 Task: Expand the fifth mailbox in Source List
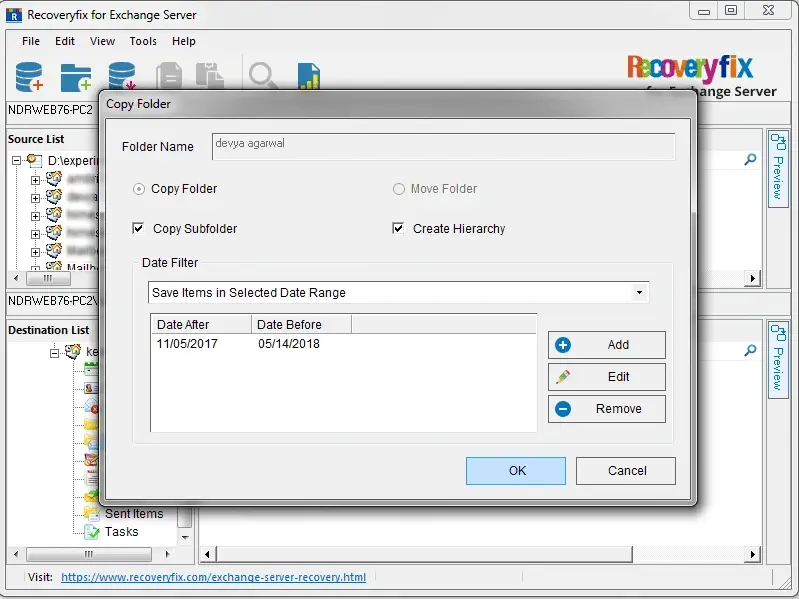(35, 252)
